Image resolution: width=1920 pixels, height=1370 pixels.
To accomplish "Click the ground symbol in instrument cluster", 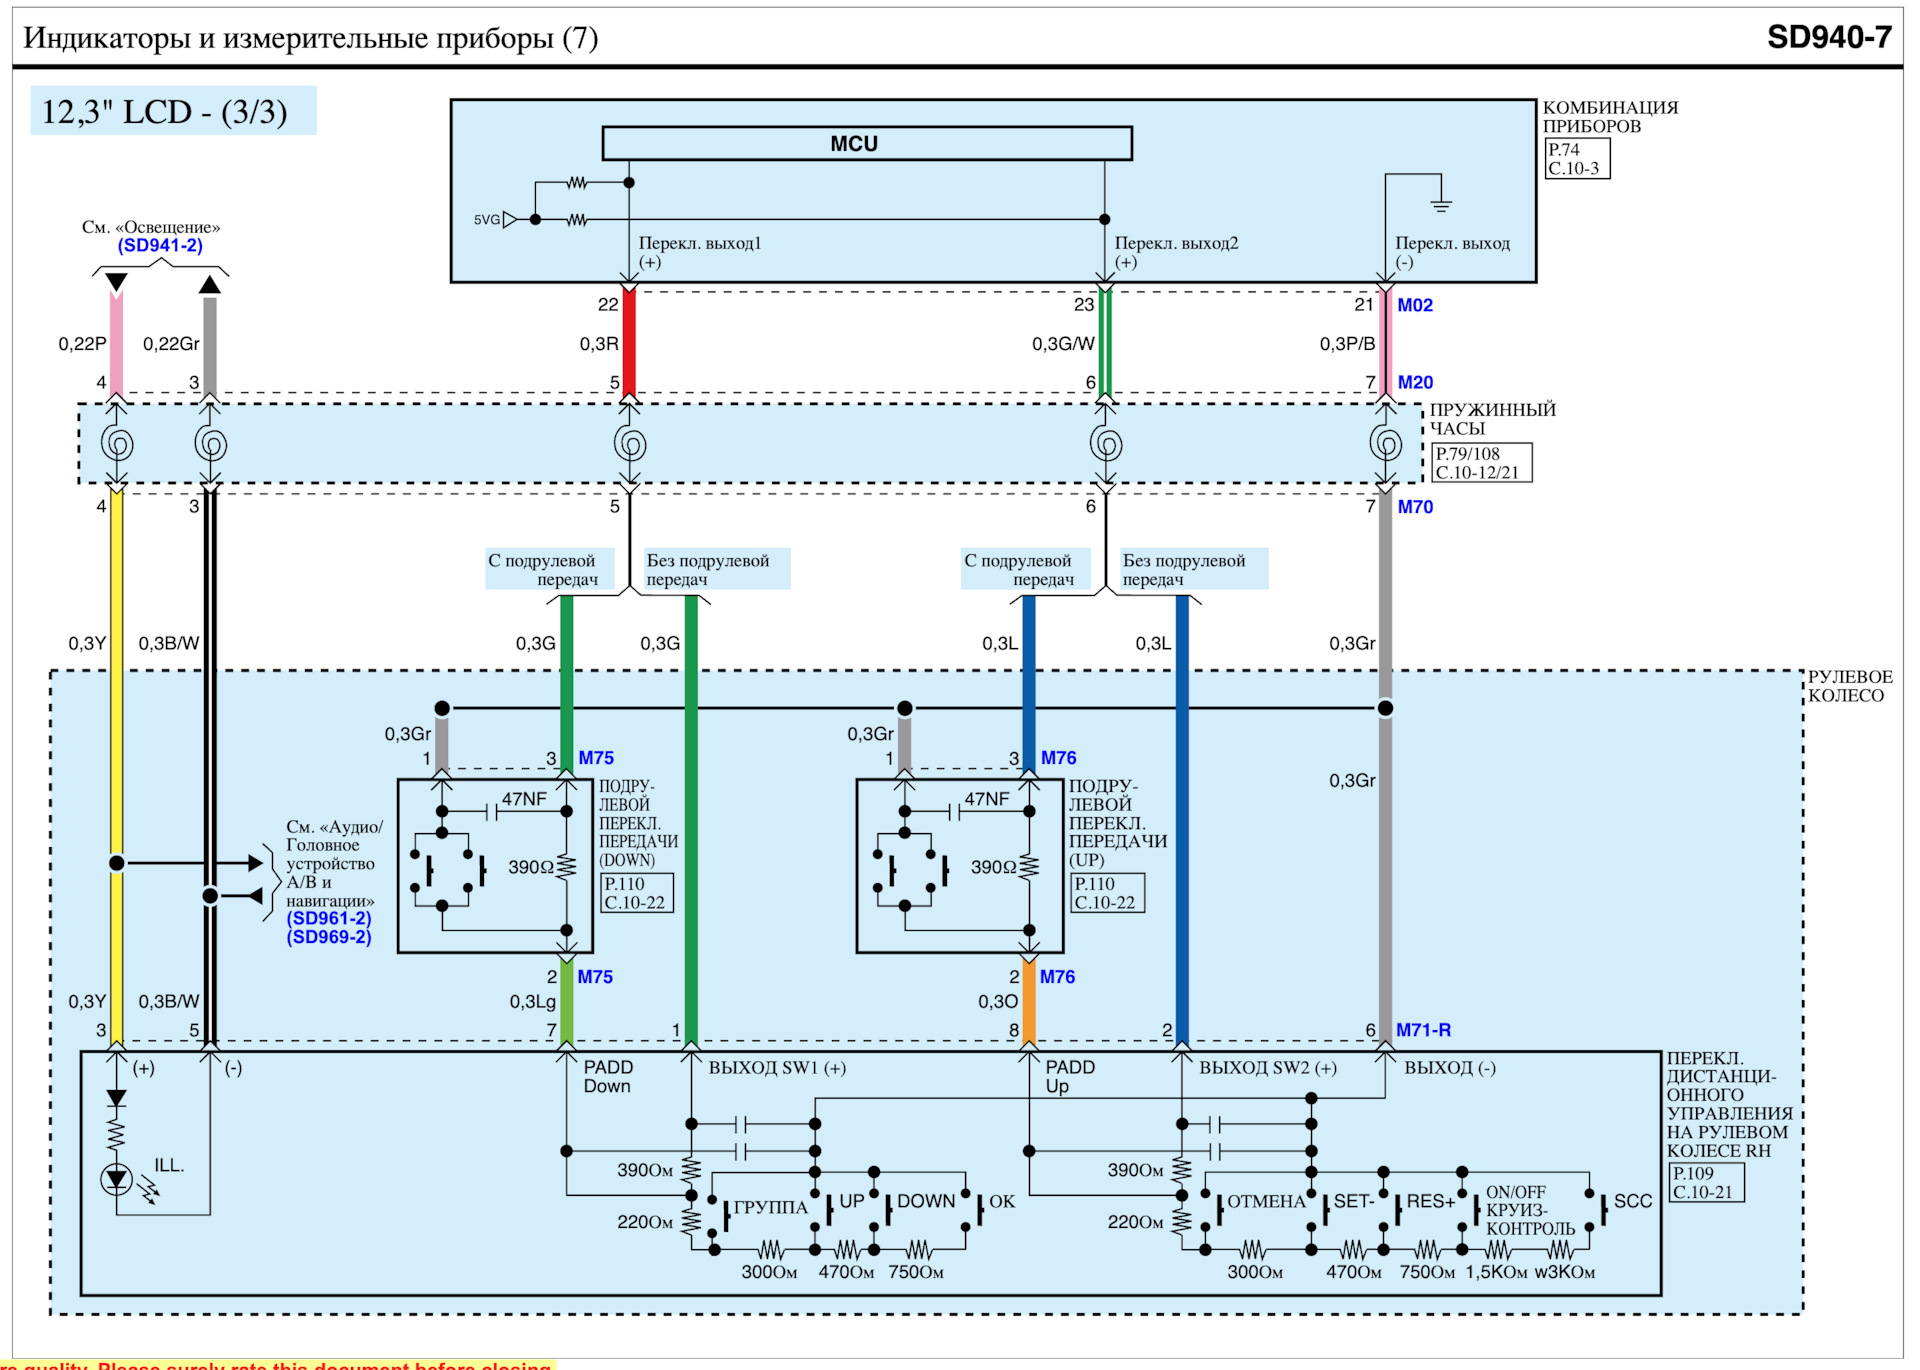I will click(1440, 205).
